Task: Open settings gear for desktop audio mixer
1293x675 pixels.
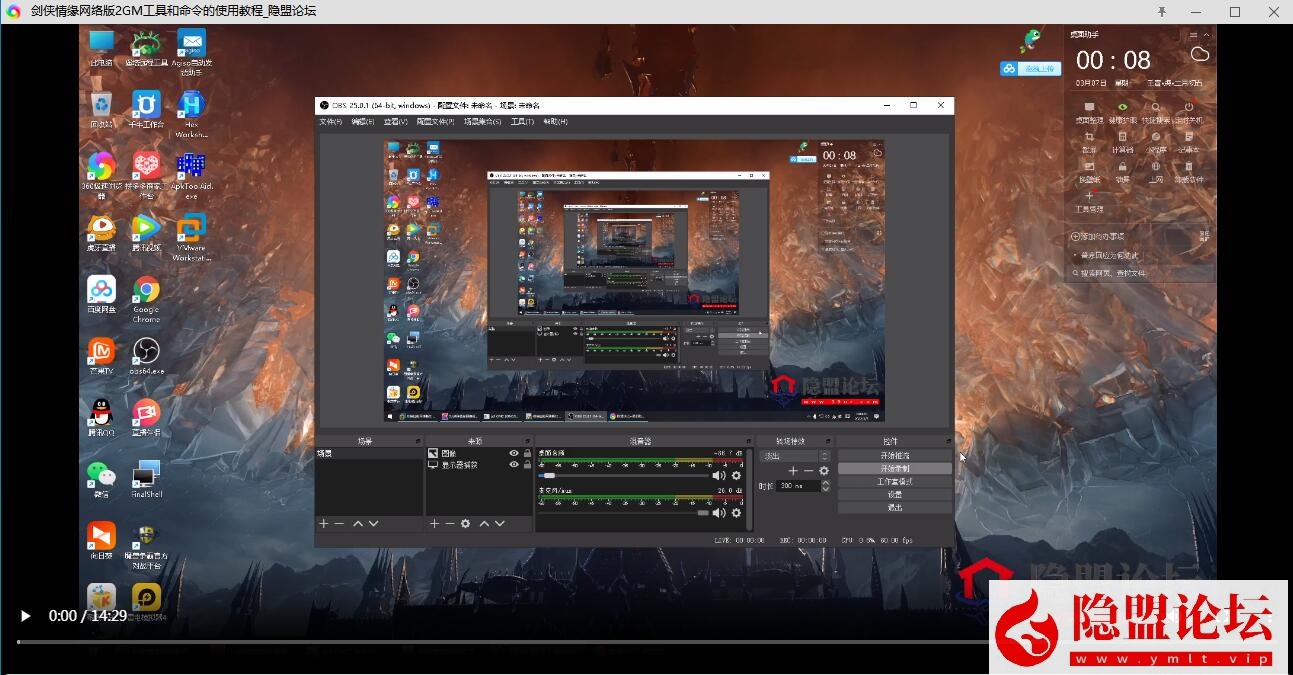Action: (x=736, y=476)
